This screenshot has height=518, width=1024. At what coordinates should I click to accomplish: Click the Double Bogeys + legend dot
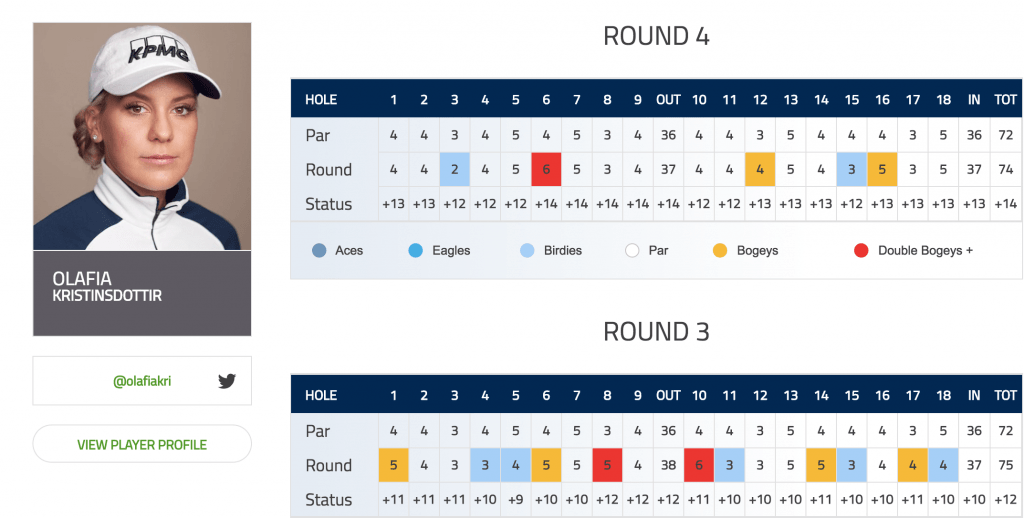[861, 250]
